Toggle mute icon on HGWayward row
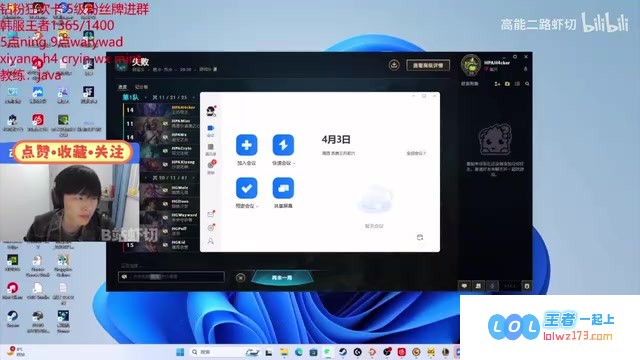The height and width of the screenshot is (360, 640). pos(165,218)
